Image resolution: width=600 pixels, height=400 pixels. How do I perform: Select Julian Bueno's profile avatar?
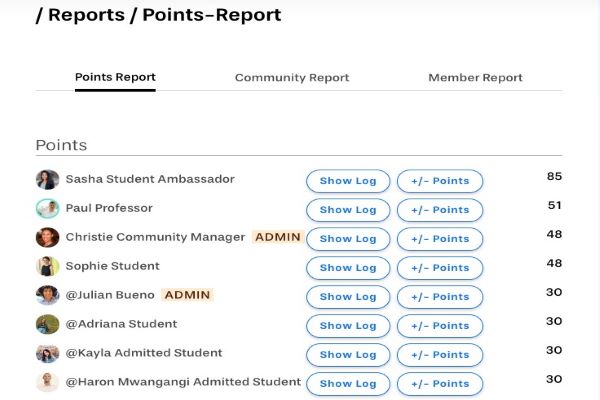(47, 296)
